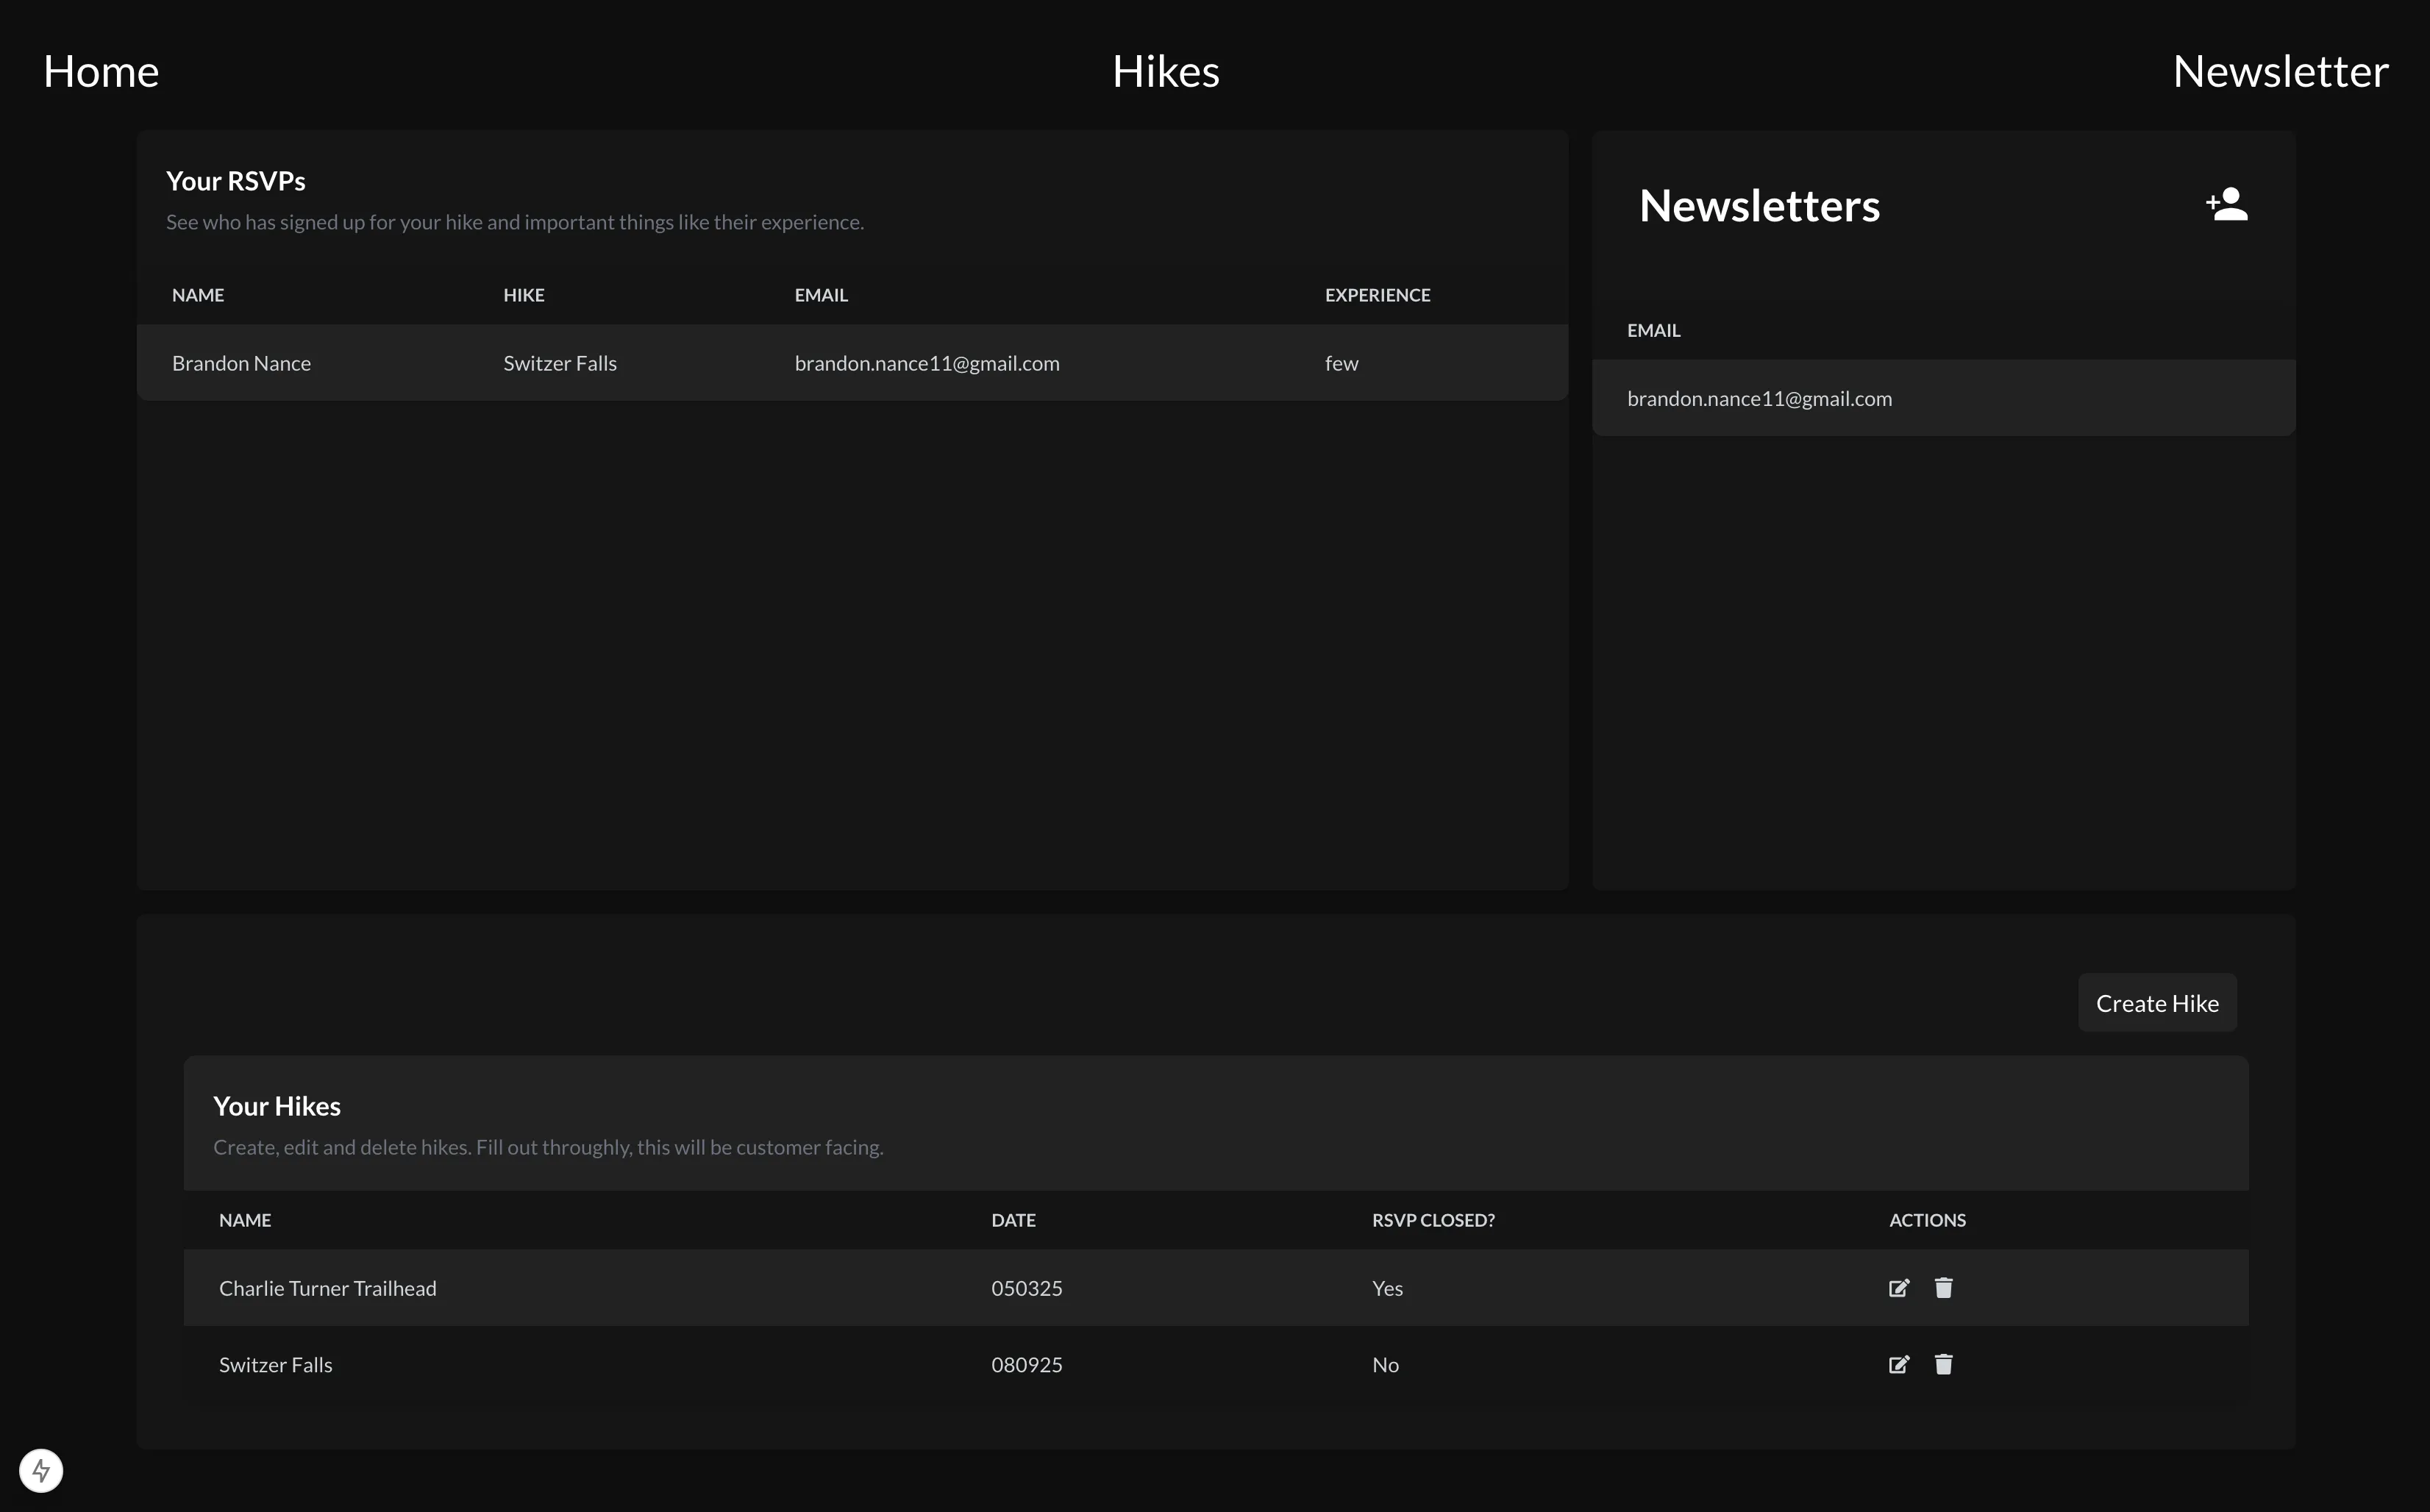Click the Charlie Turner Trailhead hike name
The image size is (2430, 1512).
327,1288
